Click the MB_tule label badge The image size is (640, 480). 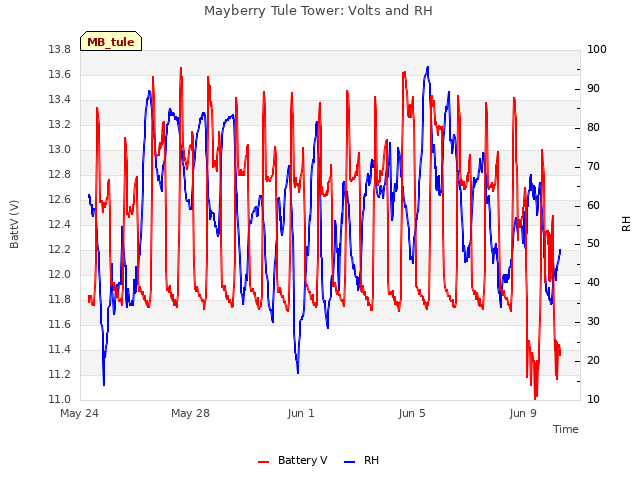pyautogui.click(x=111, y=41)
